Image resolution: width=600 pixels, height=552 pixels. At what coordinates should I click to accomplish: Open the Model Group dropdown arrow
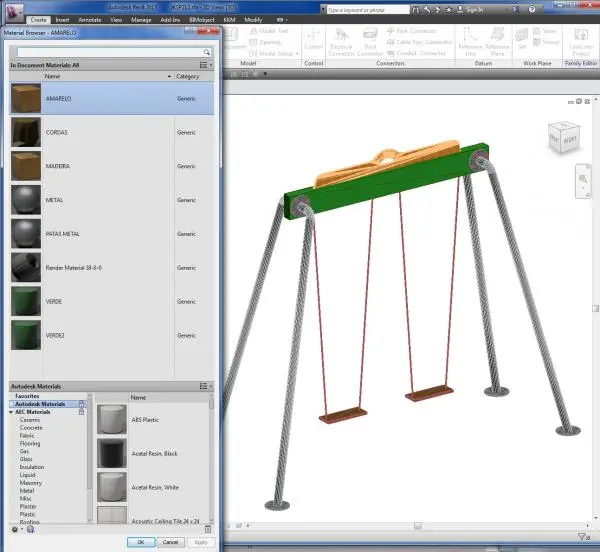click(297, 54)
